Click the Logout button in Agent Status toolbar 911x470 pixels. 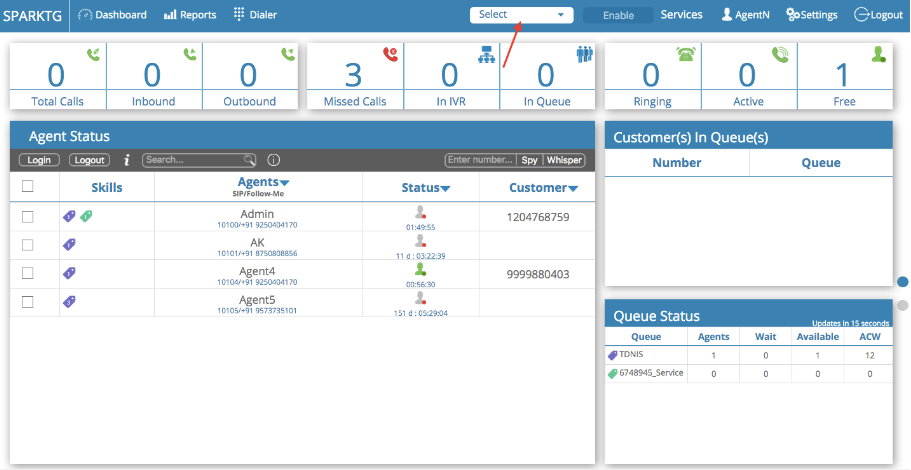(x=89, y=160)
